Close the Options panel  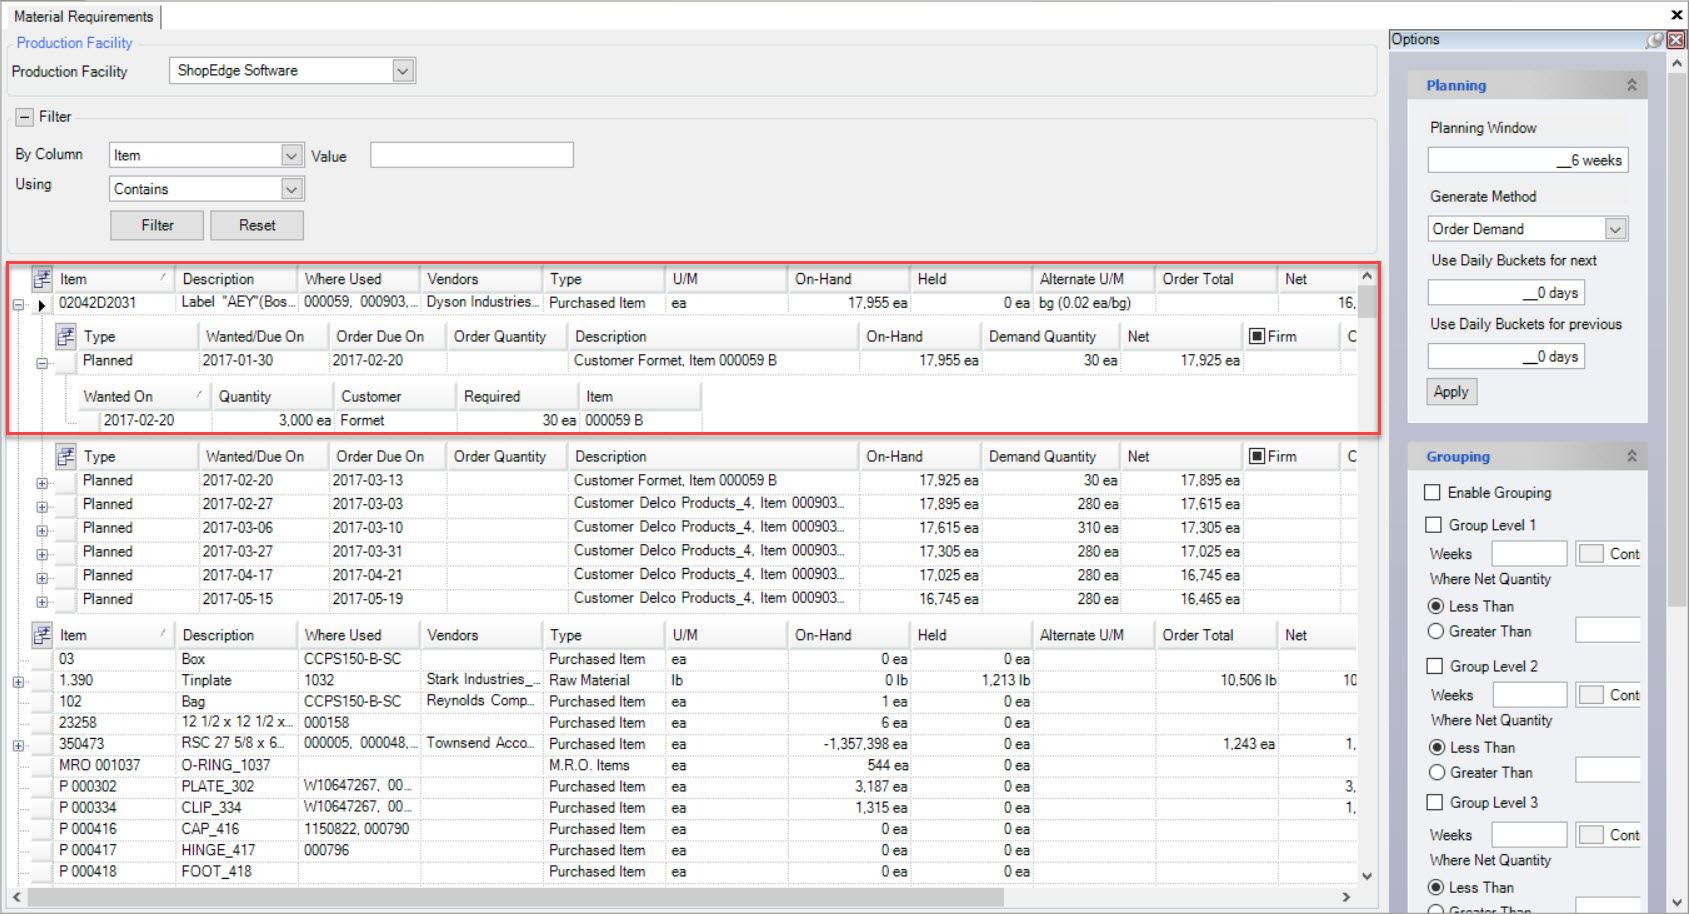point(1676,40)
